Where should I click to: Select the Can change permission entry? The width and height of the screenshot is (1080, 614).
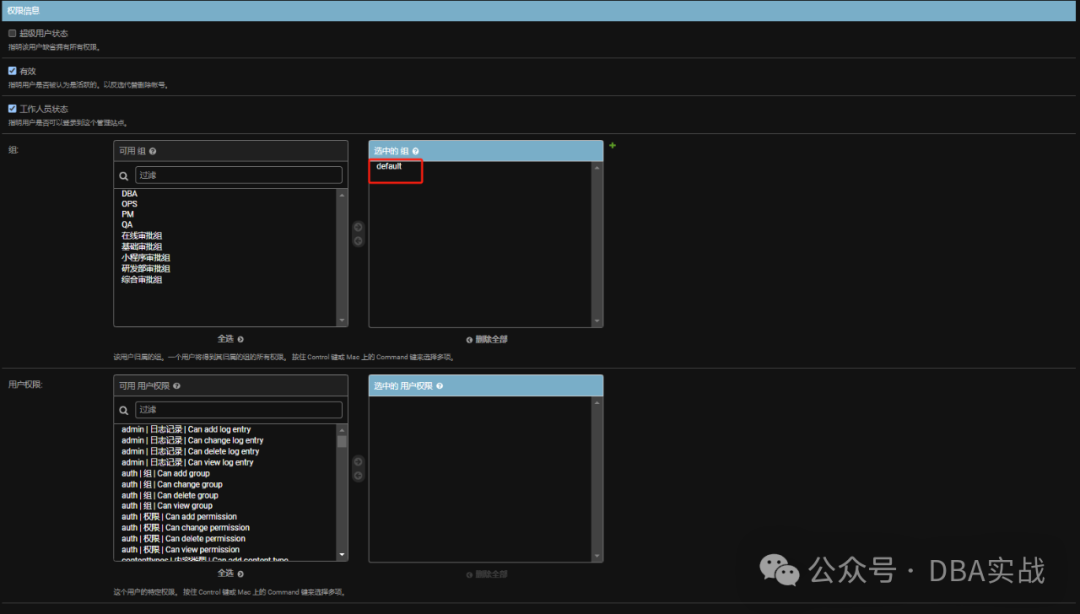pyautogui.click(x=185, y=528)
